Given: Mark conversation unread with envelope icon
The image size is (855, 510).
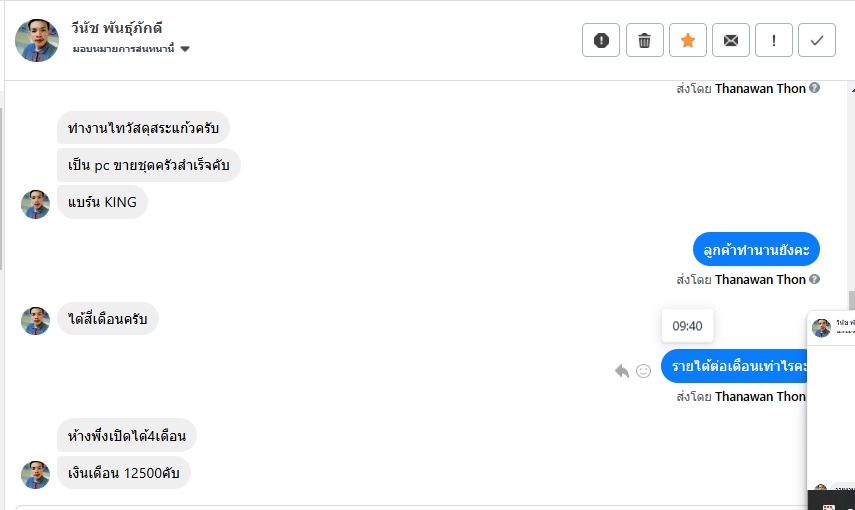Looking at the screenshot, I should click(x=730, y=40).
